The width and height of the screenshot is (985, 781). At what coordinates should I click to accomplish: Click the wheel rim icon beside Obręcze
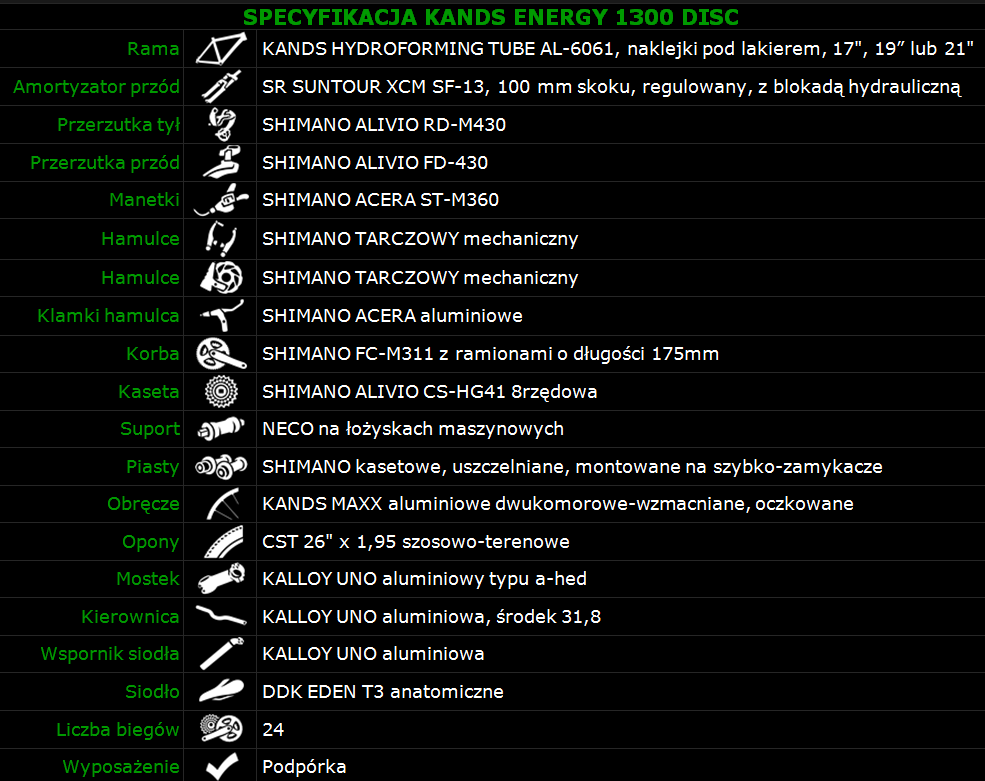point(223,503)
